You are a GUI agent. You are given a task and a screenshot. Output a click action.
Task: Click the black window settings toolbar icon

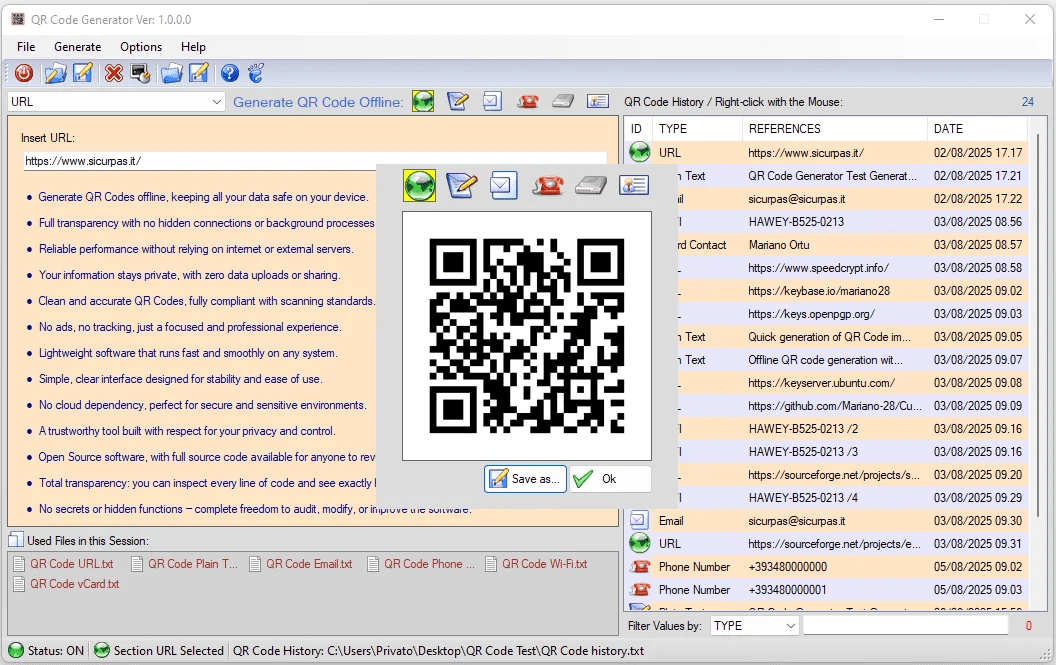pos(140,73)
